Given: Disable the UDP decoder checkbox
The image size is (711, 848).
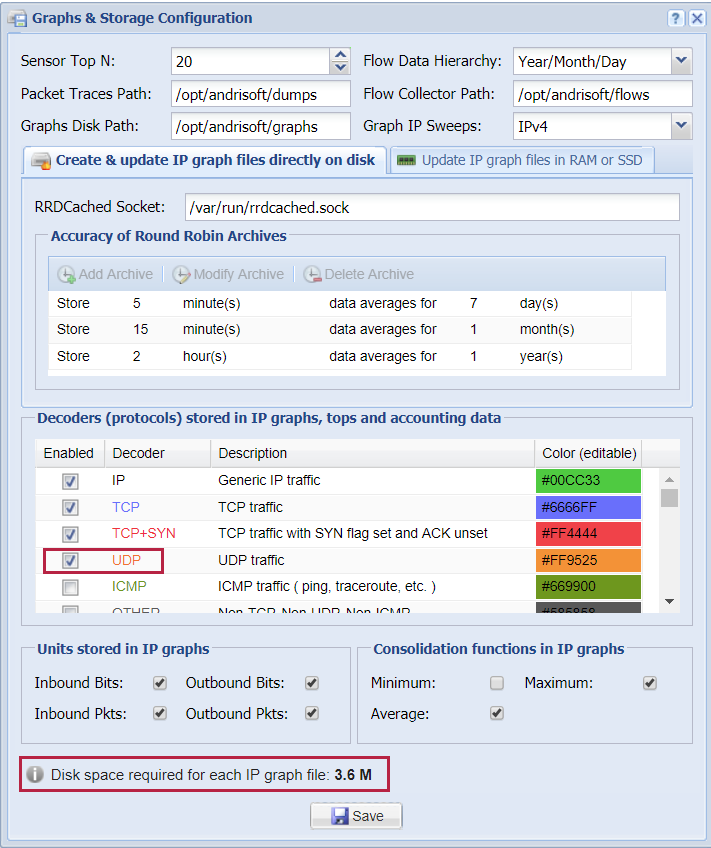Looking at the screenshot, I should [70, 560].
